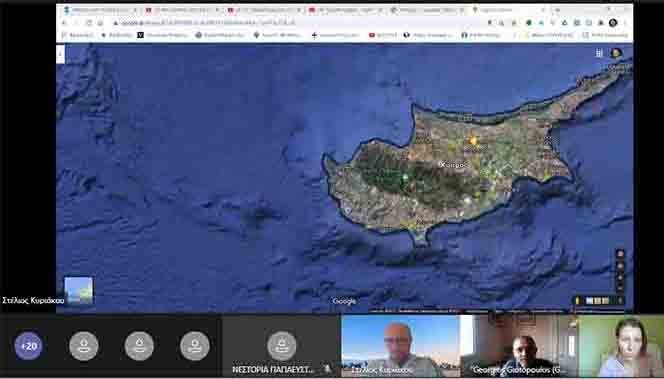Switch to the first browser tab
Screen dimensions: 664x379
point(100,9)
